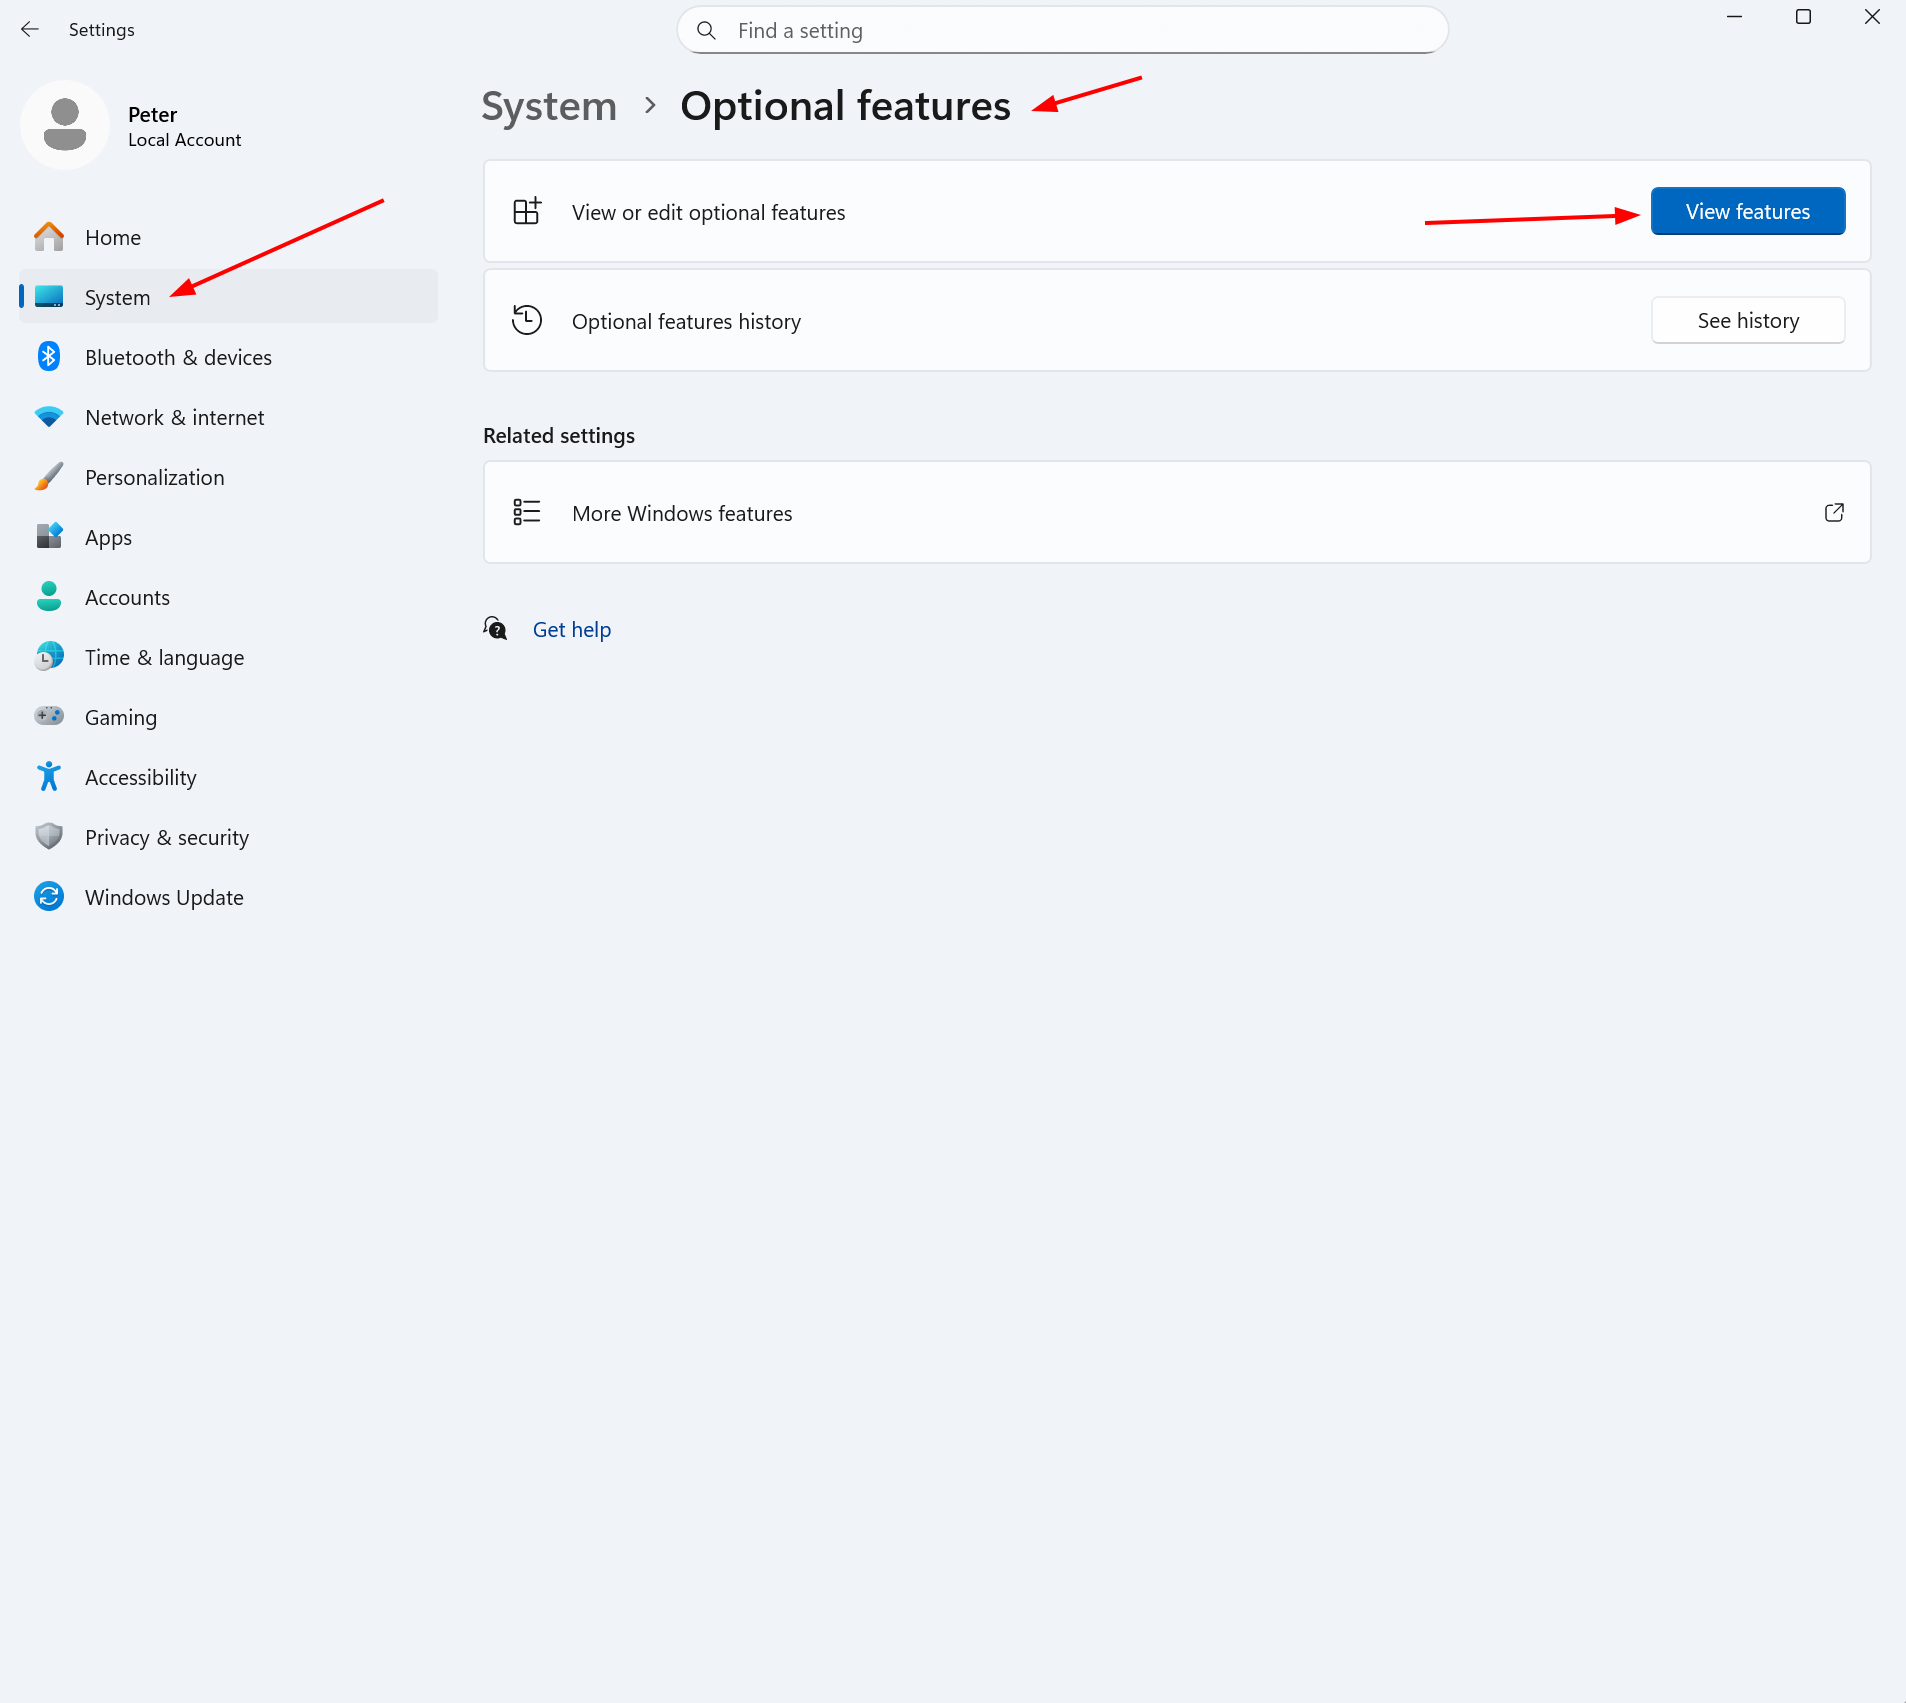Open the Home settings page
The width and height of the screenshot is (1906, 1703).
point(228,237)
